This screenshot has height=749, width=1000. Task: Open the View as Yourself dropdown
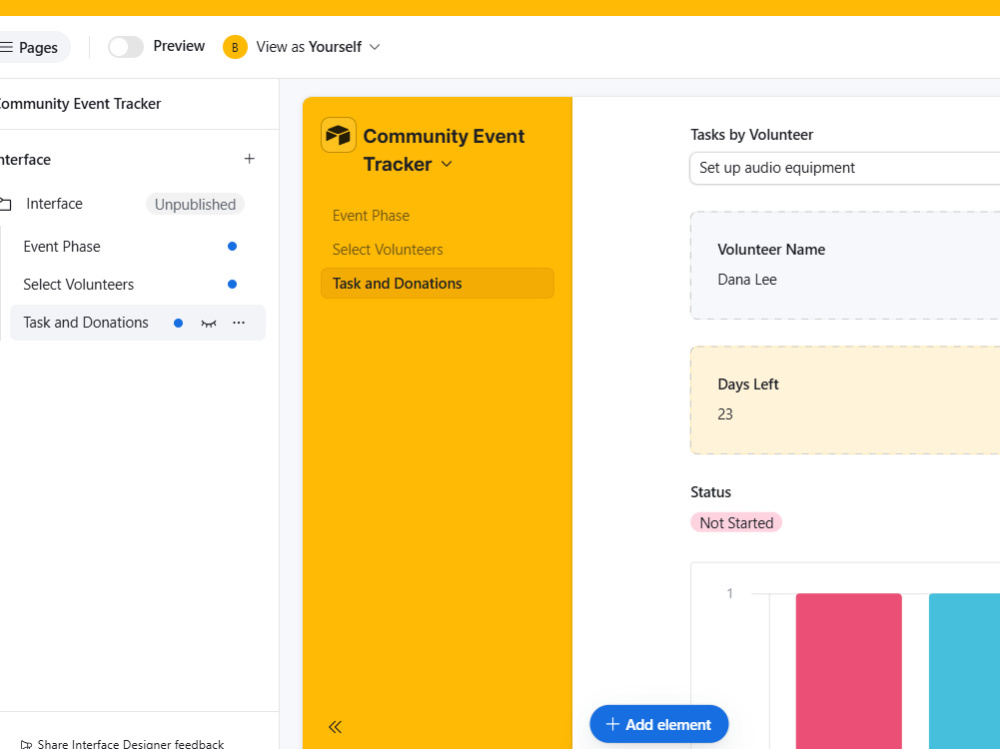[x=318, y=47]
